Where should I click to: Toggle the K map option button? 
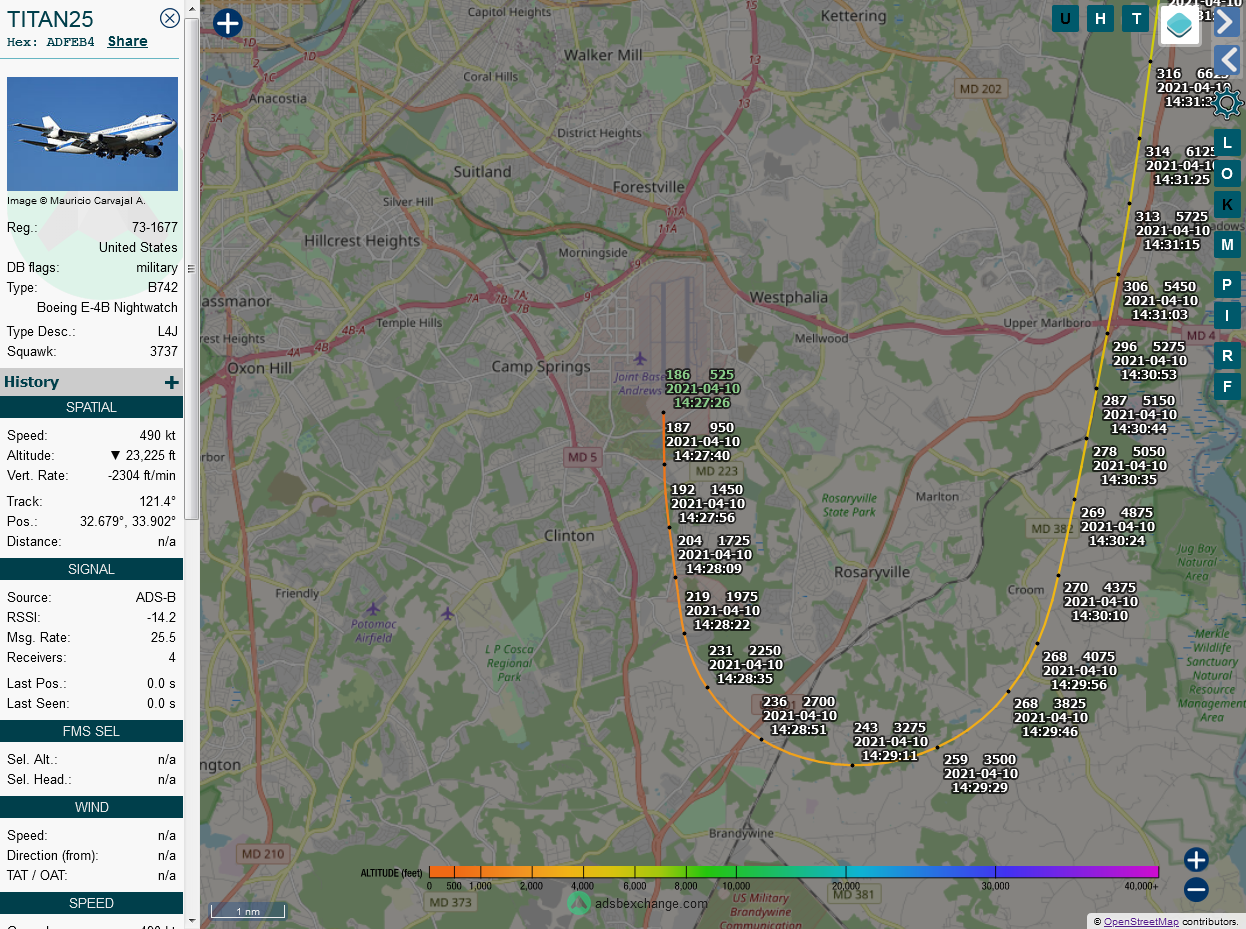[1227, 204]
